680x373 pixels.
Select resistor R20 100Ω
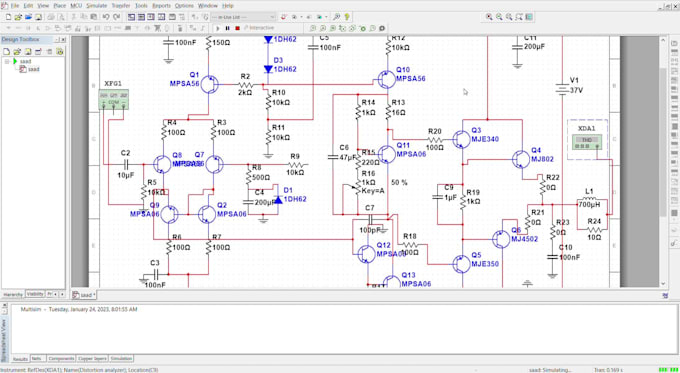click(435, 139)
